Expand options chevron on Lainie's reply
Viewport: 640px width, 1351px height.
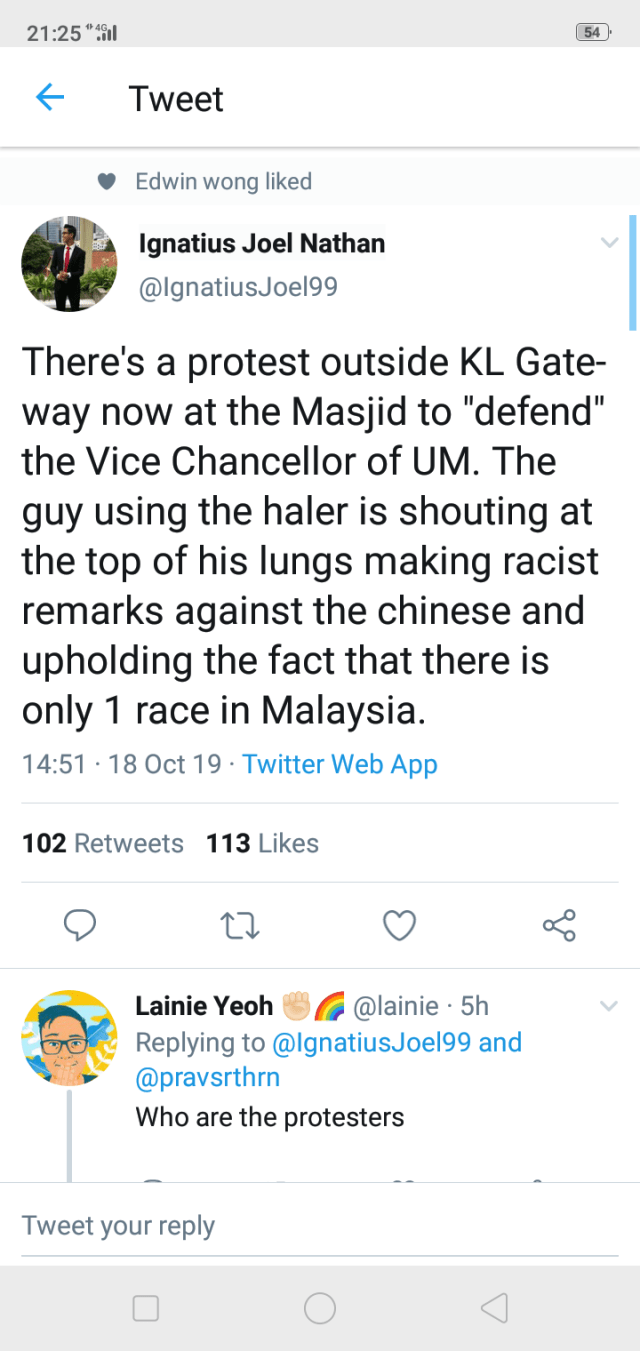tap(609, 1006)
